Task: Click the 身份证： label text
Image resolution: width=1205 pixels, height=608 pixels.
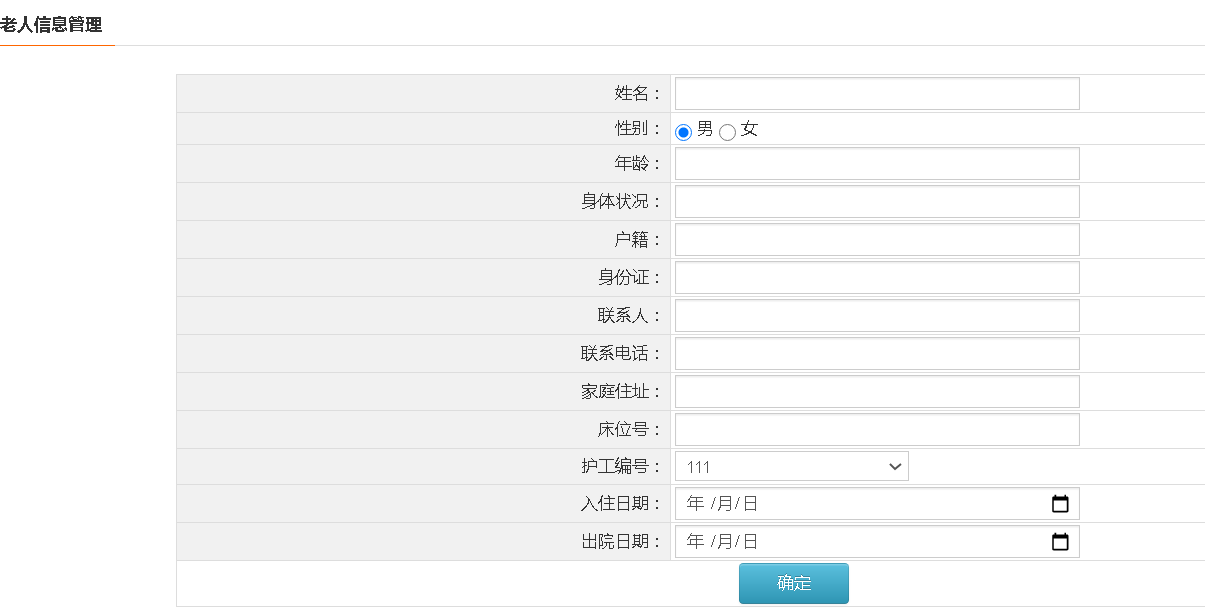Action: tap(630, 278)
